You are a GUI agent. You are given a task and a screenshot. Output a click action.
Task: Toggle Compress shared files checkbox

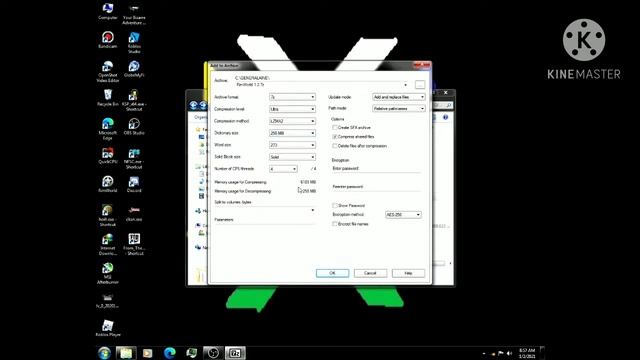point(335,137)
